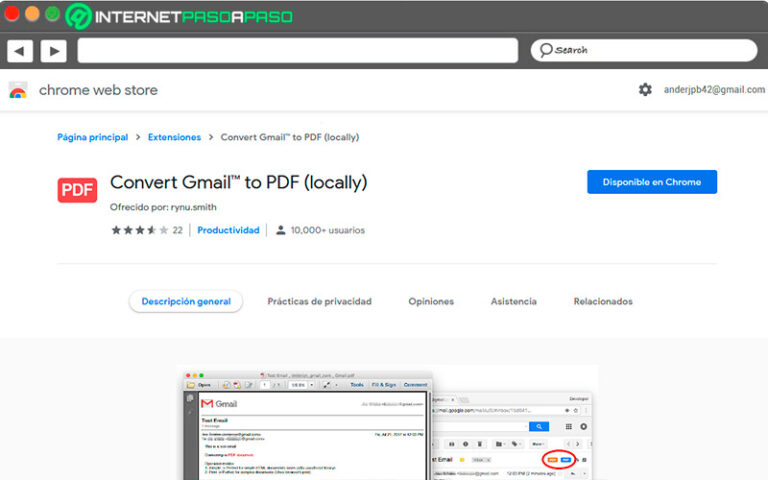Click the 'Convert Gmail to PDF (locally)' breadcrumb text
The height and width of the screenshot is (480, 768).
pos(290,137)
